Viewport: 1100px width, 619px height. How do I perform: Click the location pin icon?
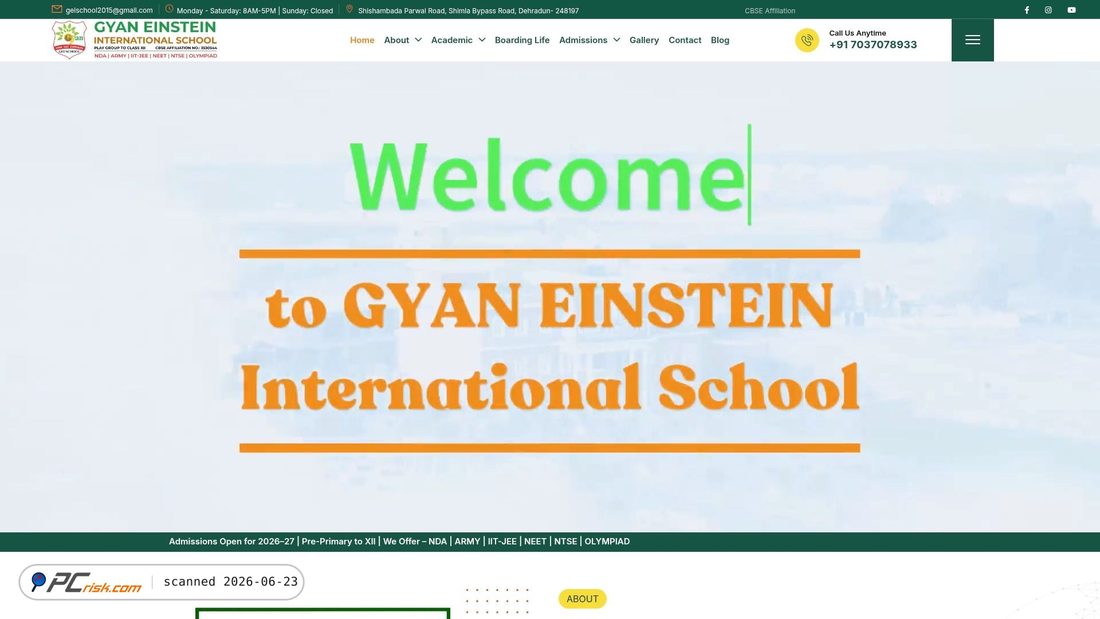point(349,9)
